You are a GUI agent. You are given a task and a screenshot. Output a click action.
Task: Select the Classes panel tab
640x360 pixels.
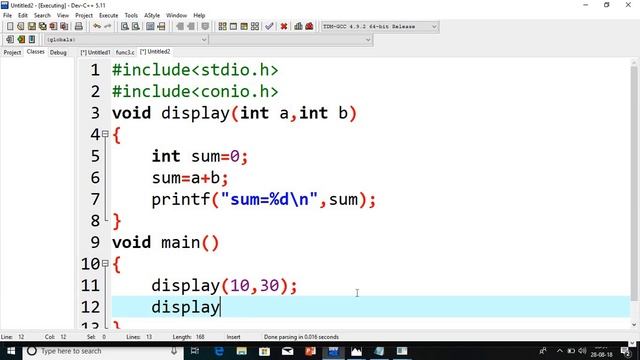pyautogui.click(x=36, y=52)
